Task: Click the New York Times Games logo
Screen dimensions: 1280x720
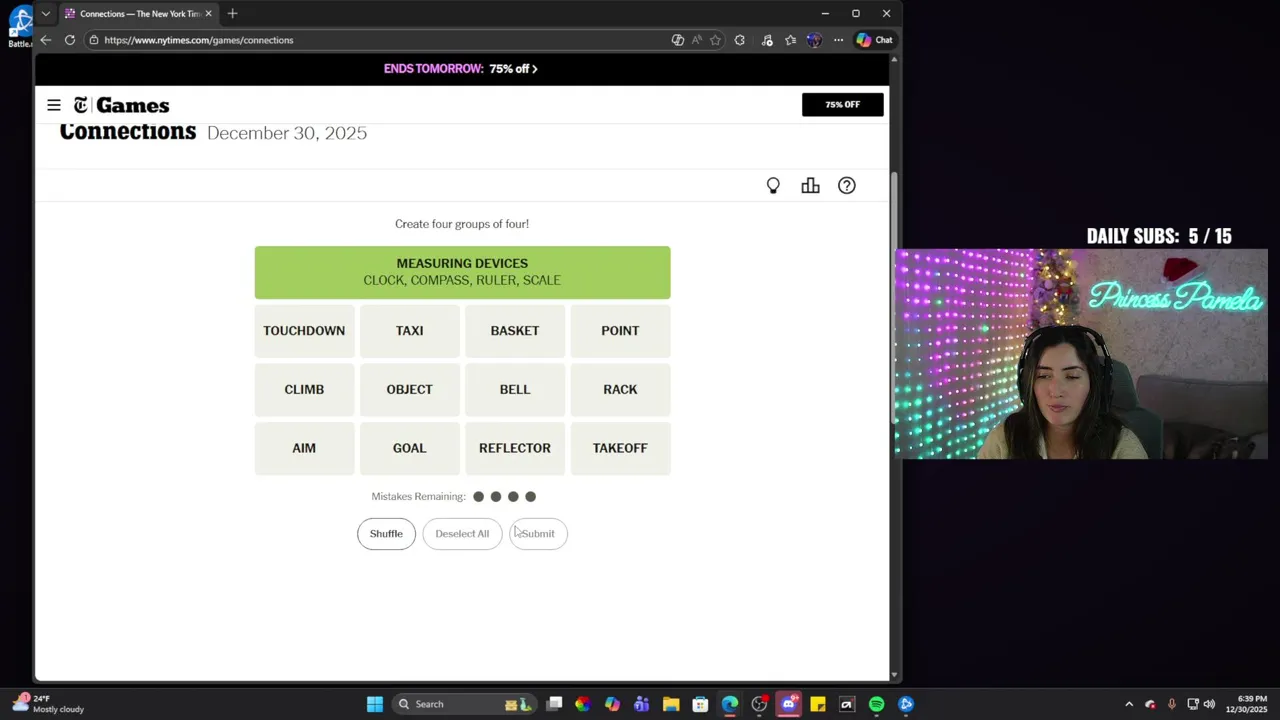Action: pos(121,105)
